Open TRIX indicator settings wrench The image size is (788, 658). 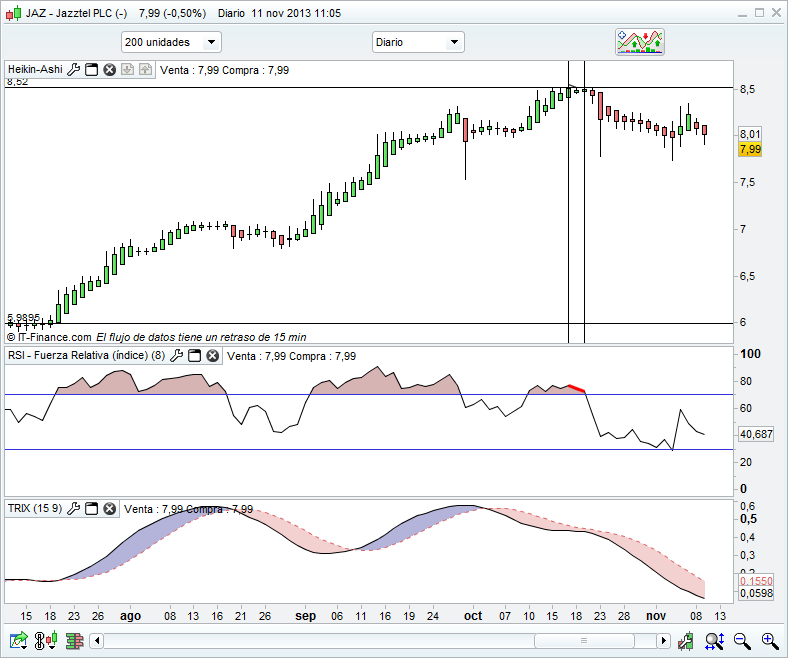[x=73, y=508]
